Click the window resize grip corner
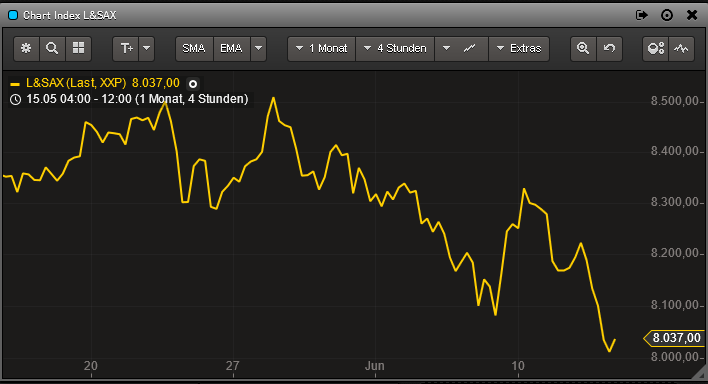This screenshot has height=384, width=708. [700, 373]
